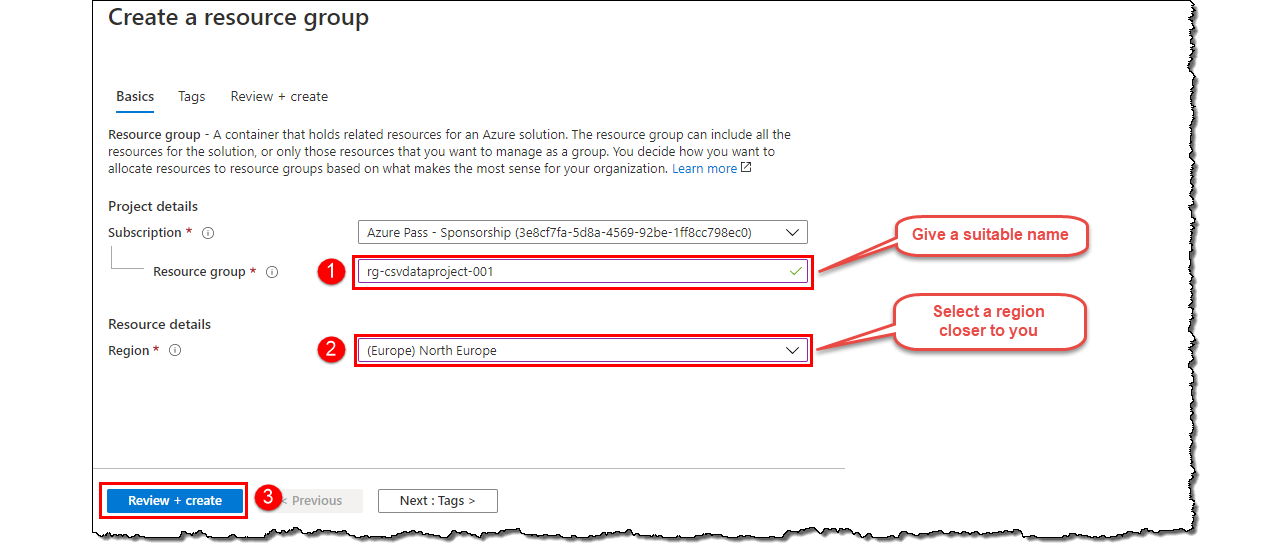This screenshot has height=544, width=1270.
Task: Switch to the Basics tab
Action: coord(135,97)
